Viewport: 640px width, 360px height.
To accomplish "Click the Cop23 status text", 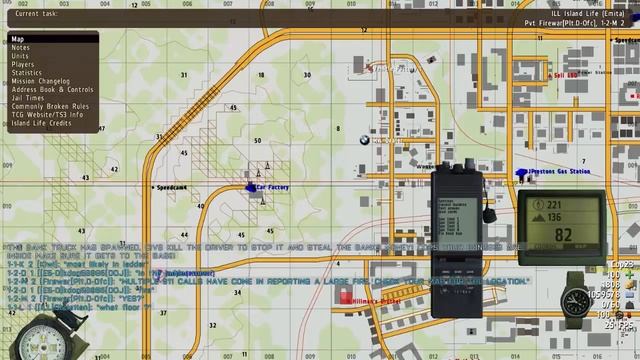I will coord(622,264).
